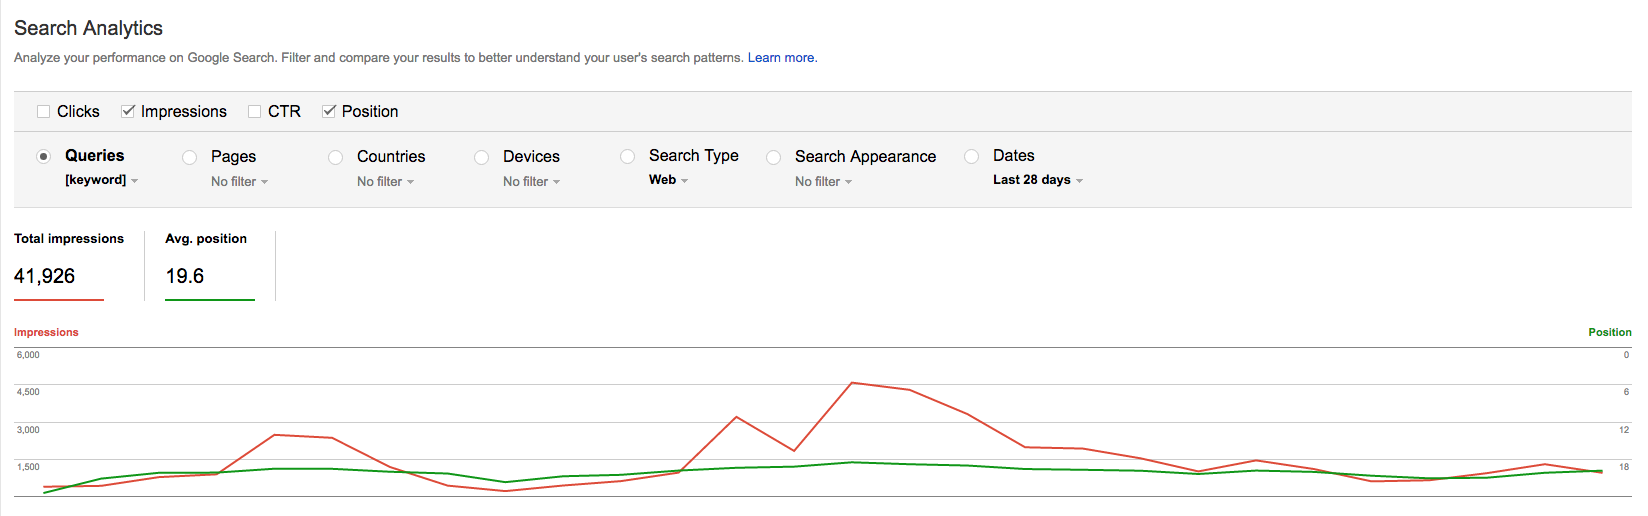This screenshot has height=516, width=1648.
Task: Select the Countries radio button
Action: coord(335,157)
